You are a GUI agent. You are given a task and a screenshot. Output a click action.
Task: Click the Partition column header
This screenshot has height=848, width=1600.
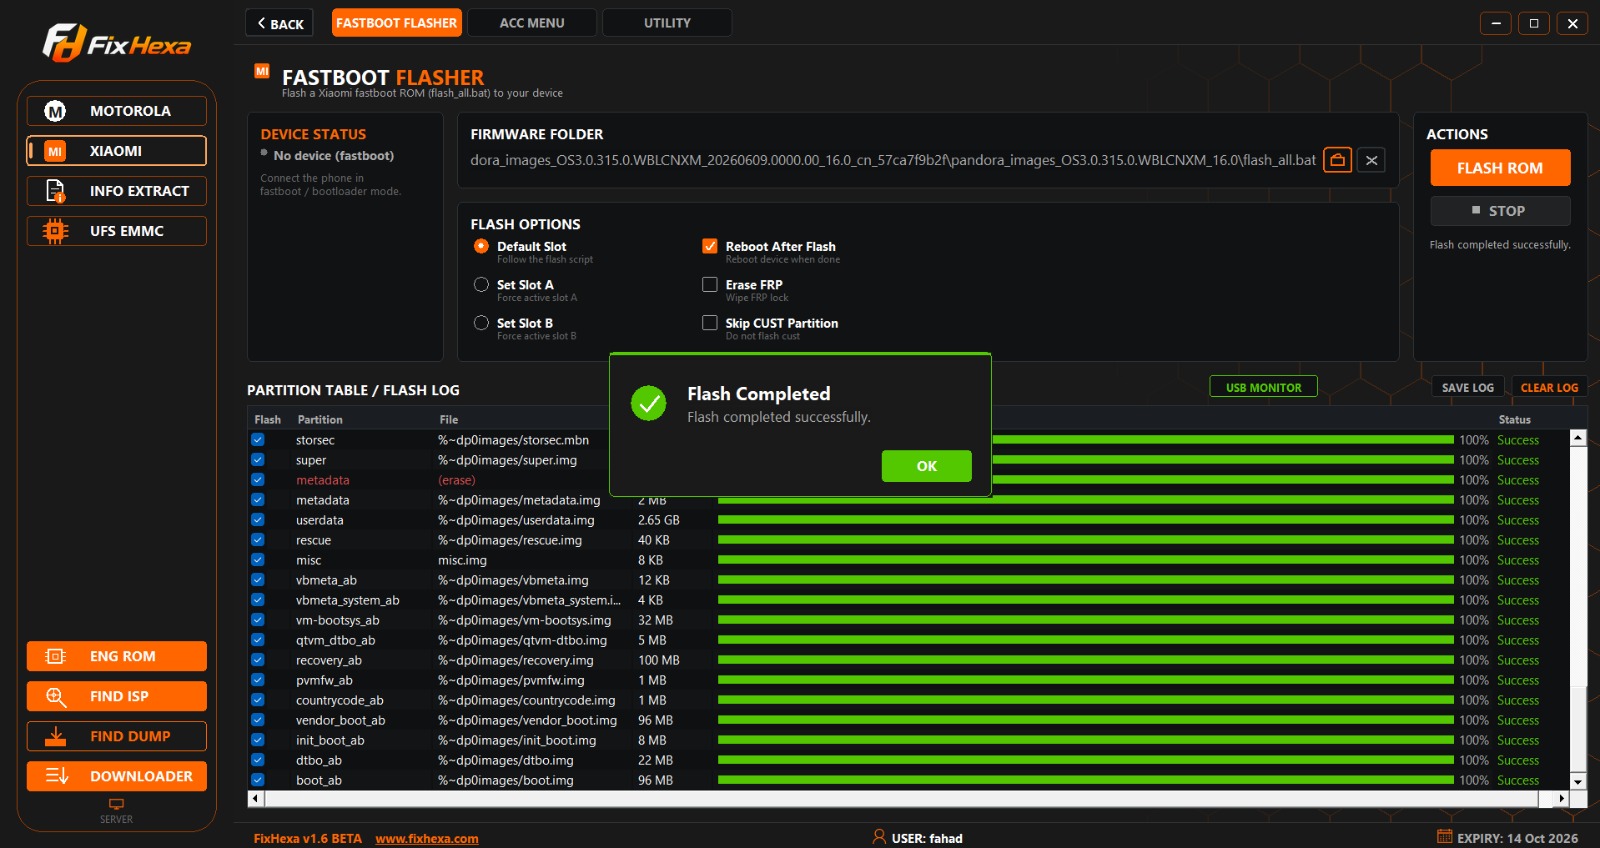(x=320, y=420)
